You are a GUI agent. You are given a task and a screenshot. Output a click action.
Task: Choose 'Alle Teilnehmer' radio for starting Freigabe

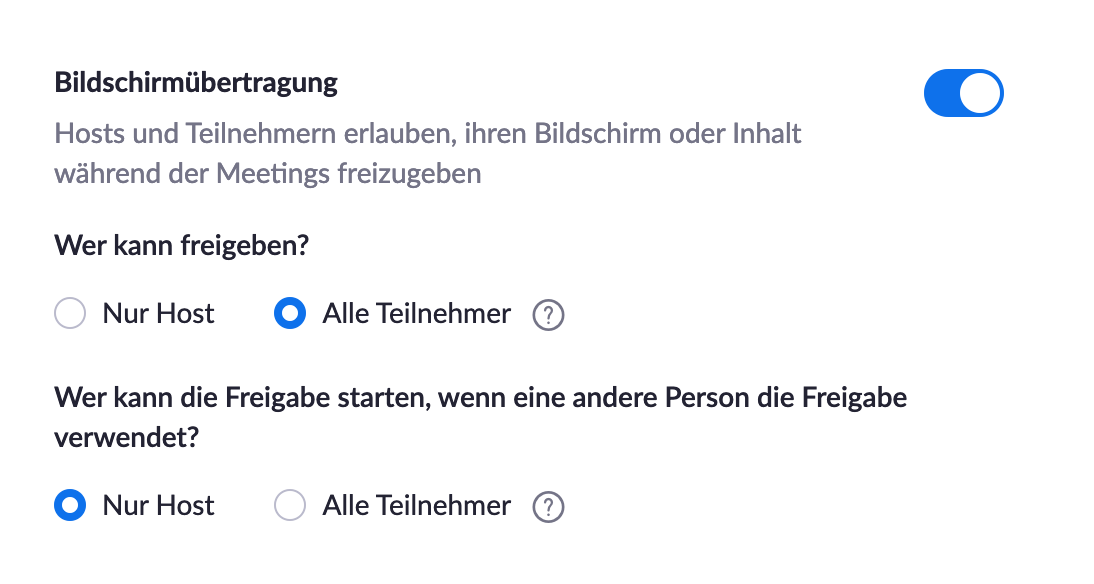pyautogui.click(x=290, y=505)
